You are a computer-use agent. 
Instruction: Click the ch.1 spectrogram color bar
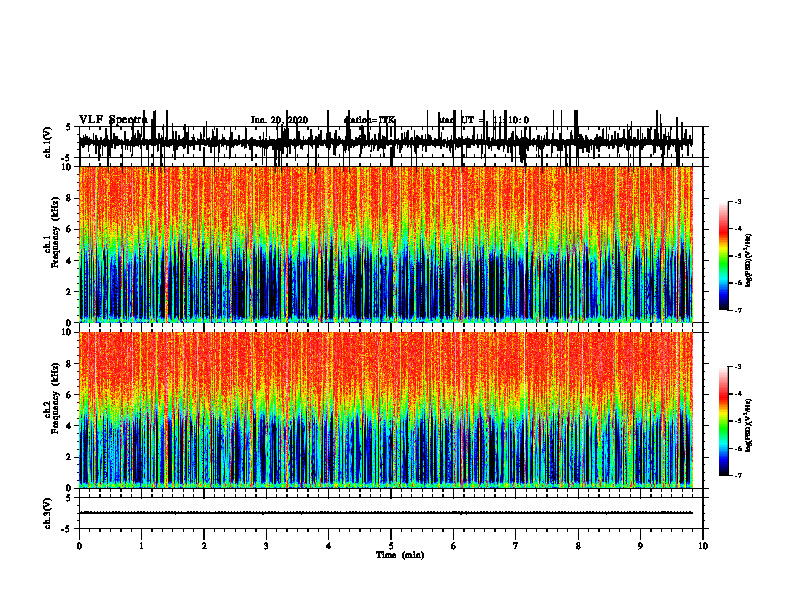(724, 256)
